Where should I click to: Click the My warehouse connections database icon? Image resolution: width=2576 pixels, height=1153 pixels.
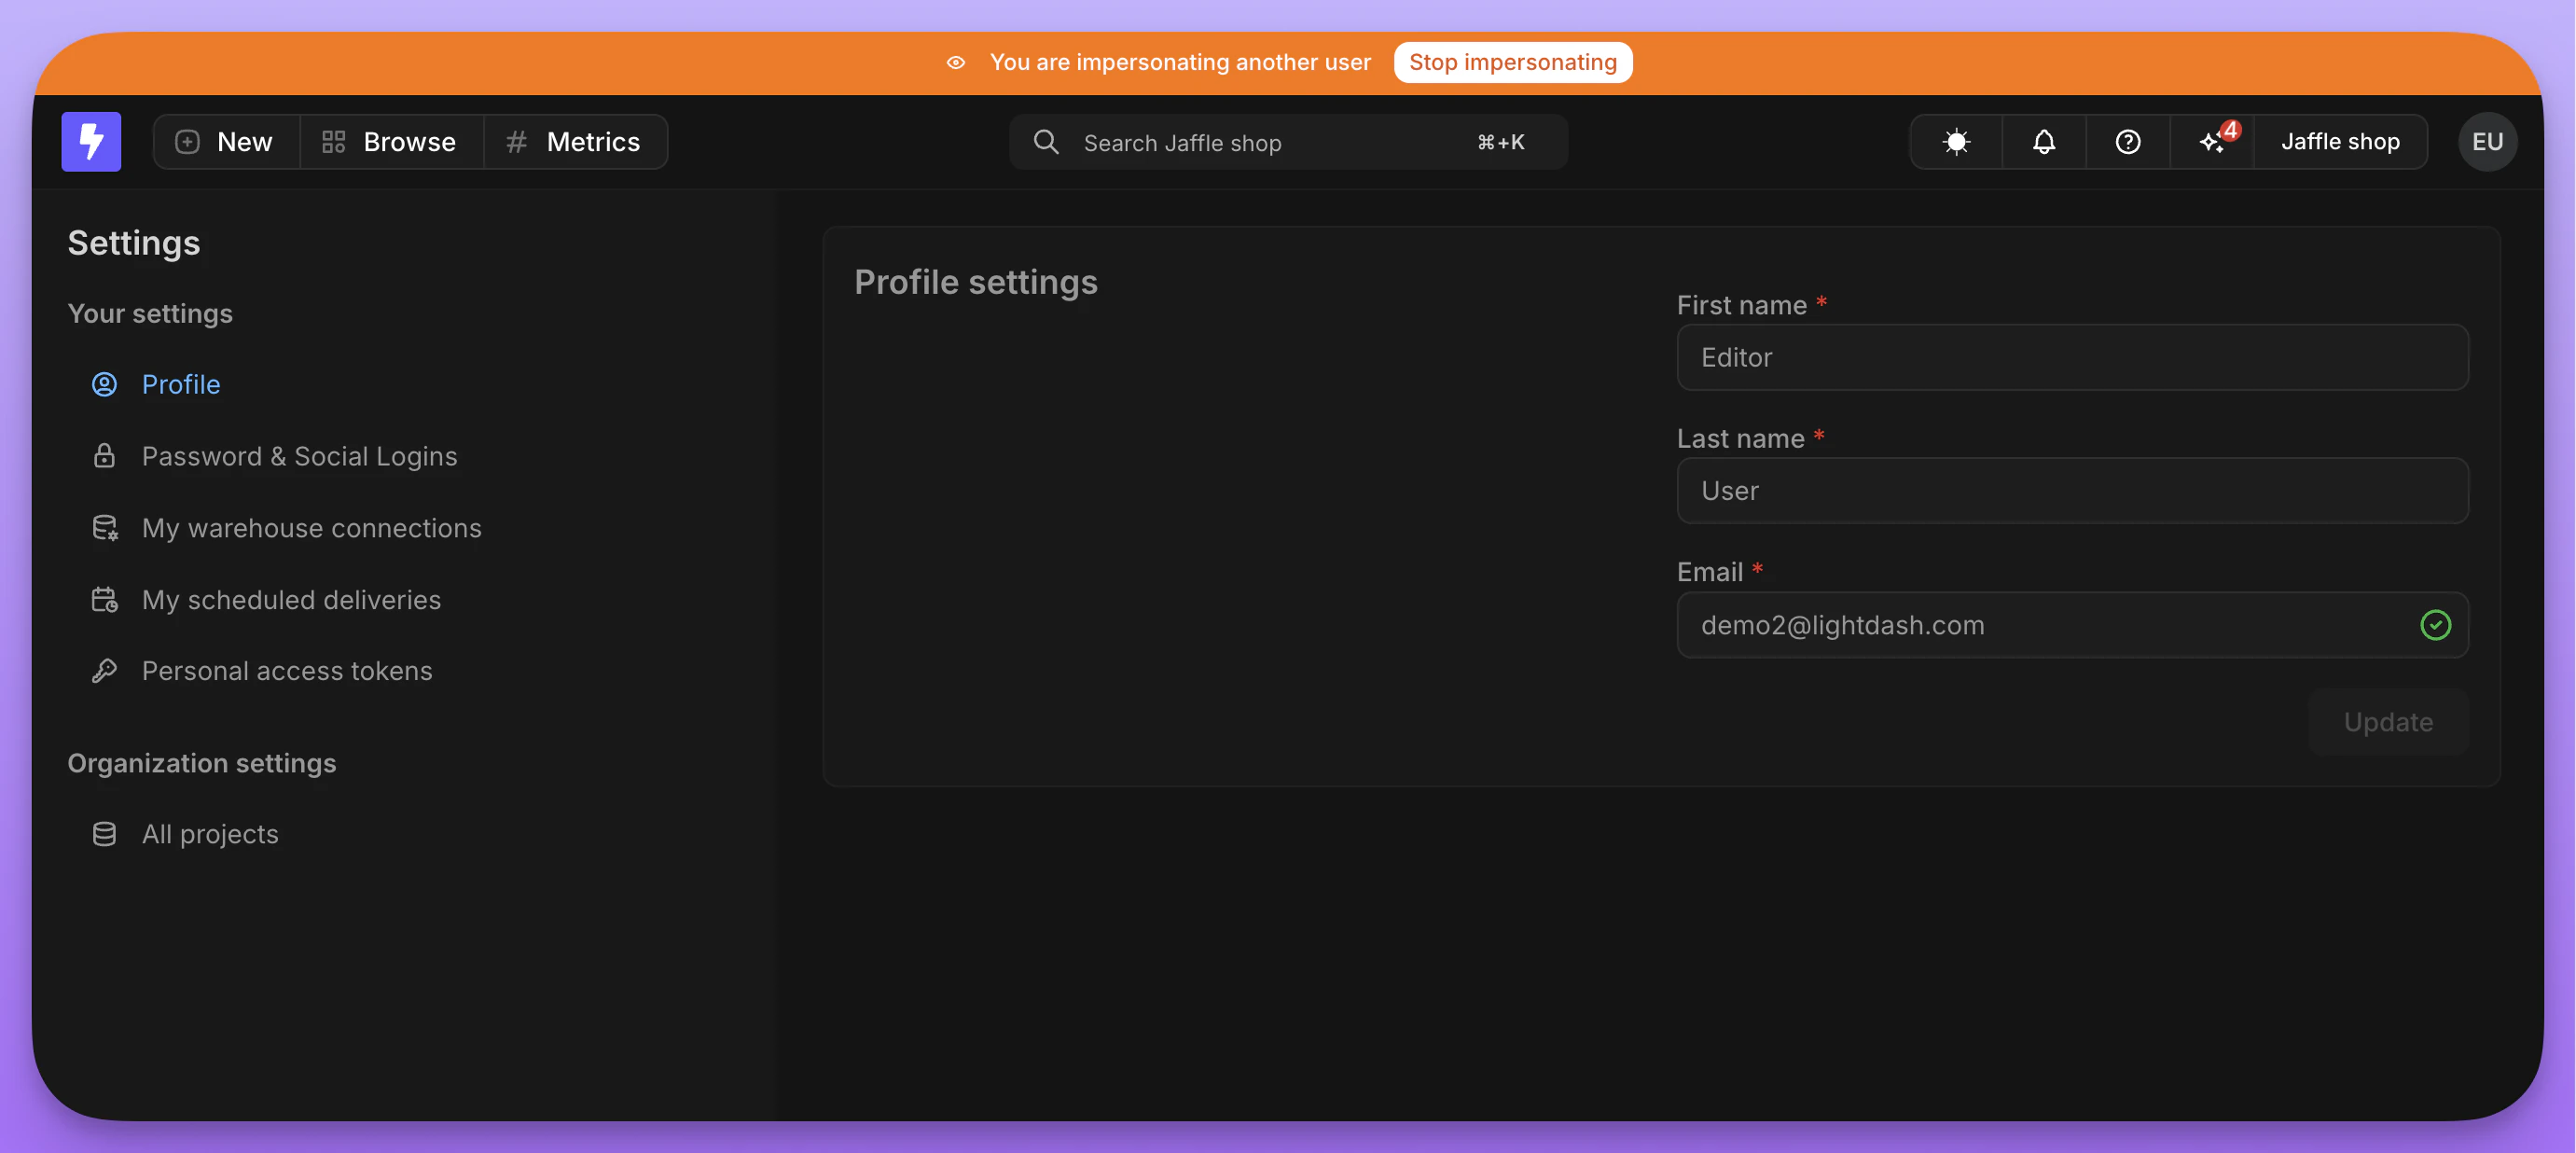tap(105, 527)
